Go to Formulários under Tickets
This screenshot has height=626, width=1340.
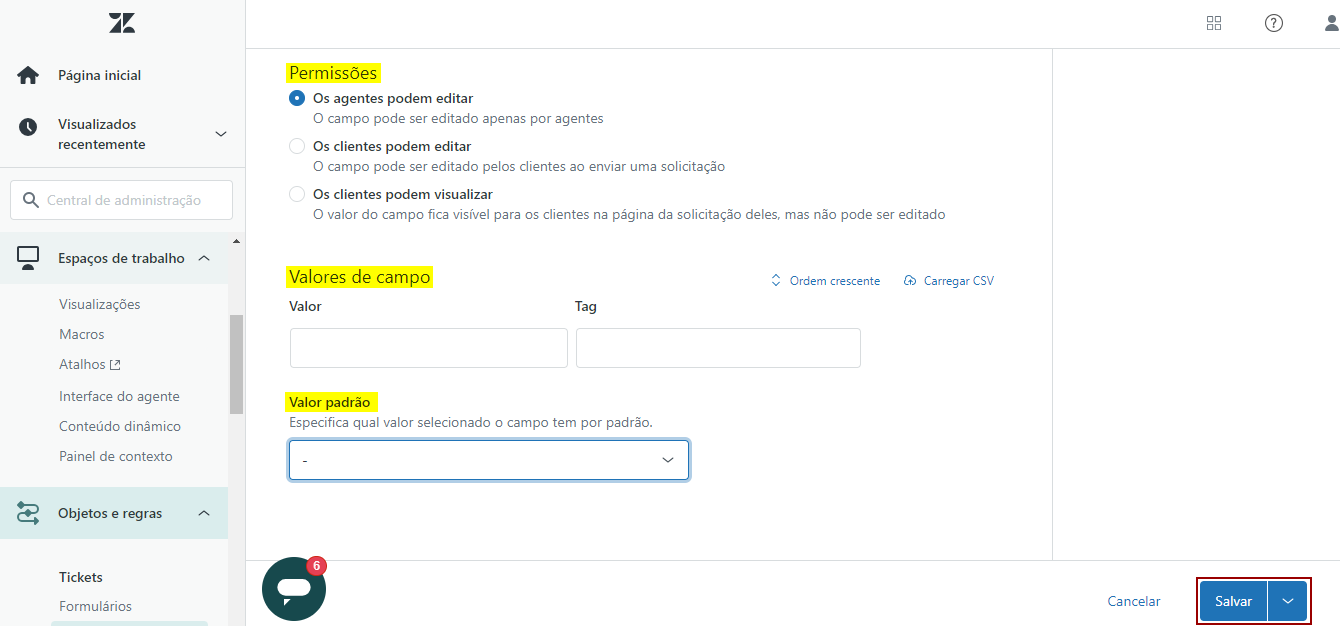tap(95, 606)
